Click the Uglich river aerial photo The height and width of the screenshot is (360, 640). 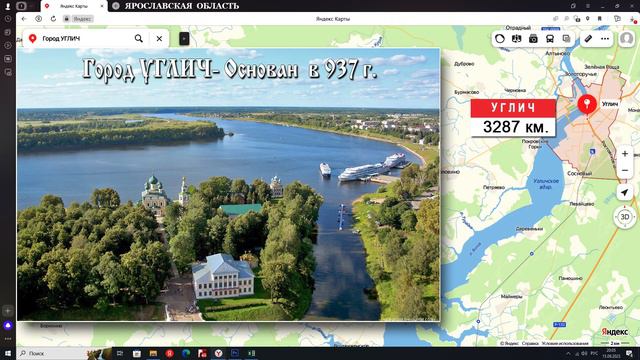tap(228, 184)
